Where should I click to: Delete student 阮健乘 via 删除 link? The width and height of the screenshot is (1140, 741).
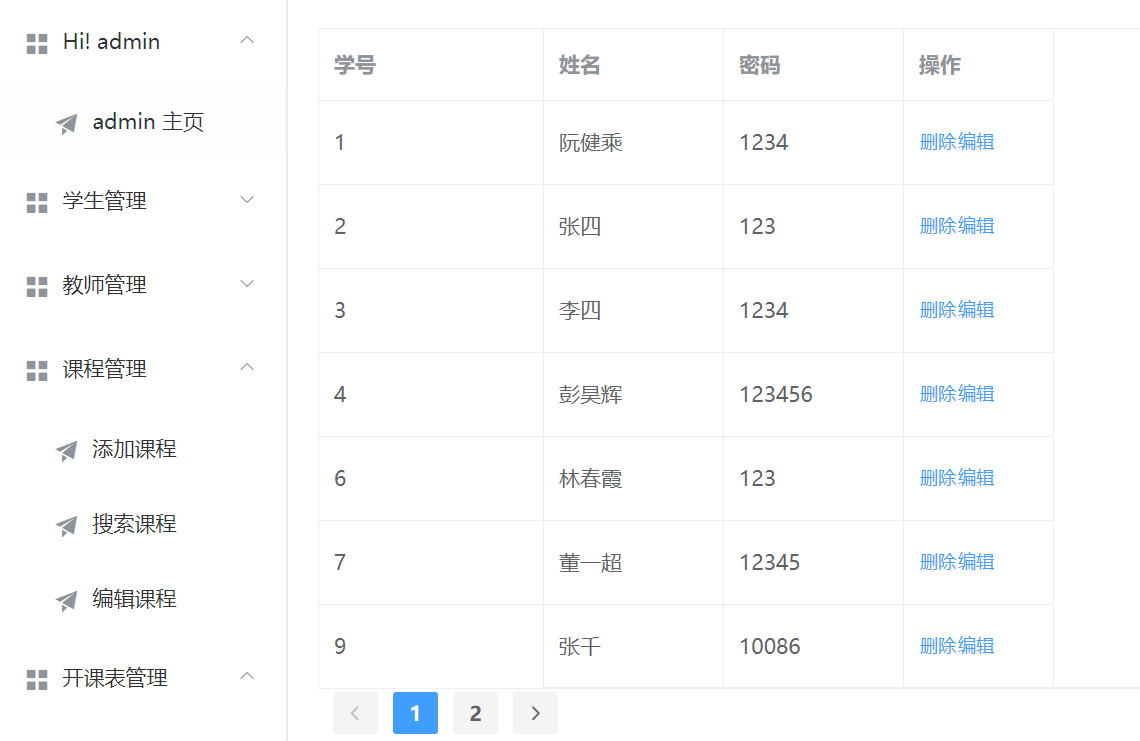click(x=937, y=142)
